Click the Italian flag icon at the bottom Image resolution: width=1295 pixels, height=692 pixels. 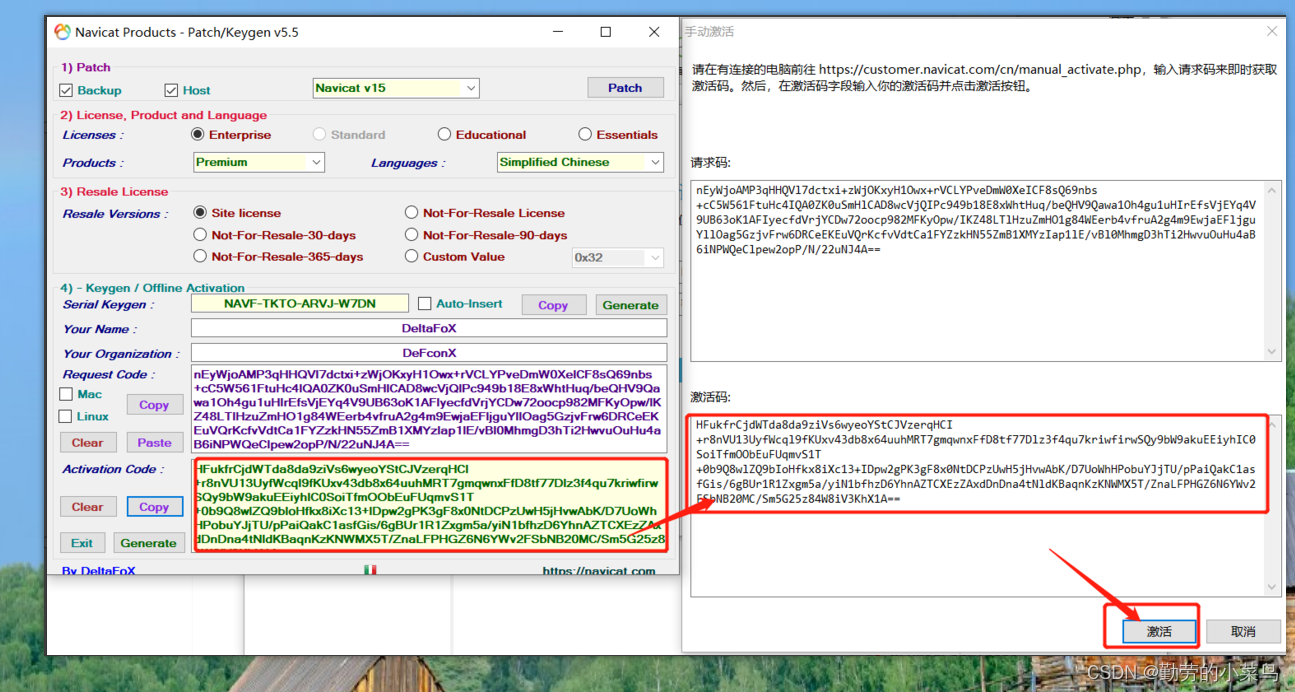coord(370,570)
